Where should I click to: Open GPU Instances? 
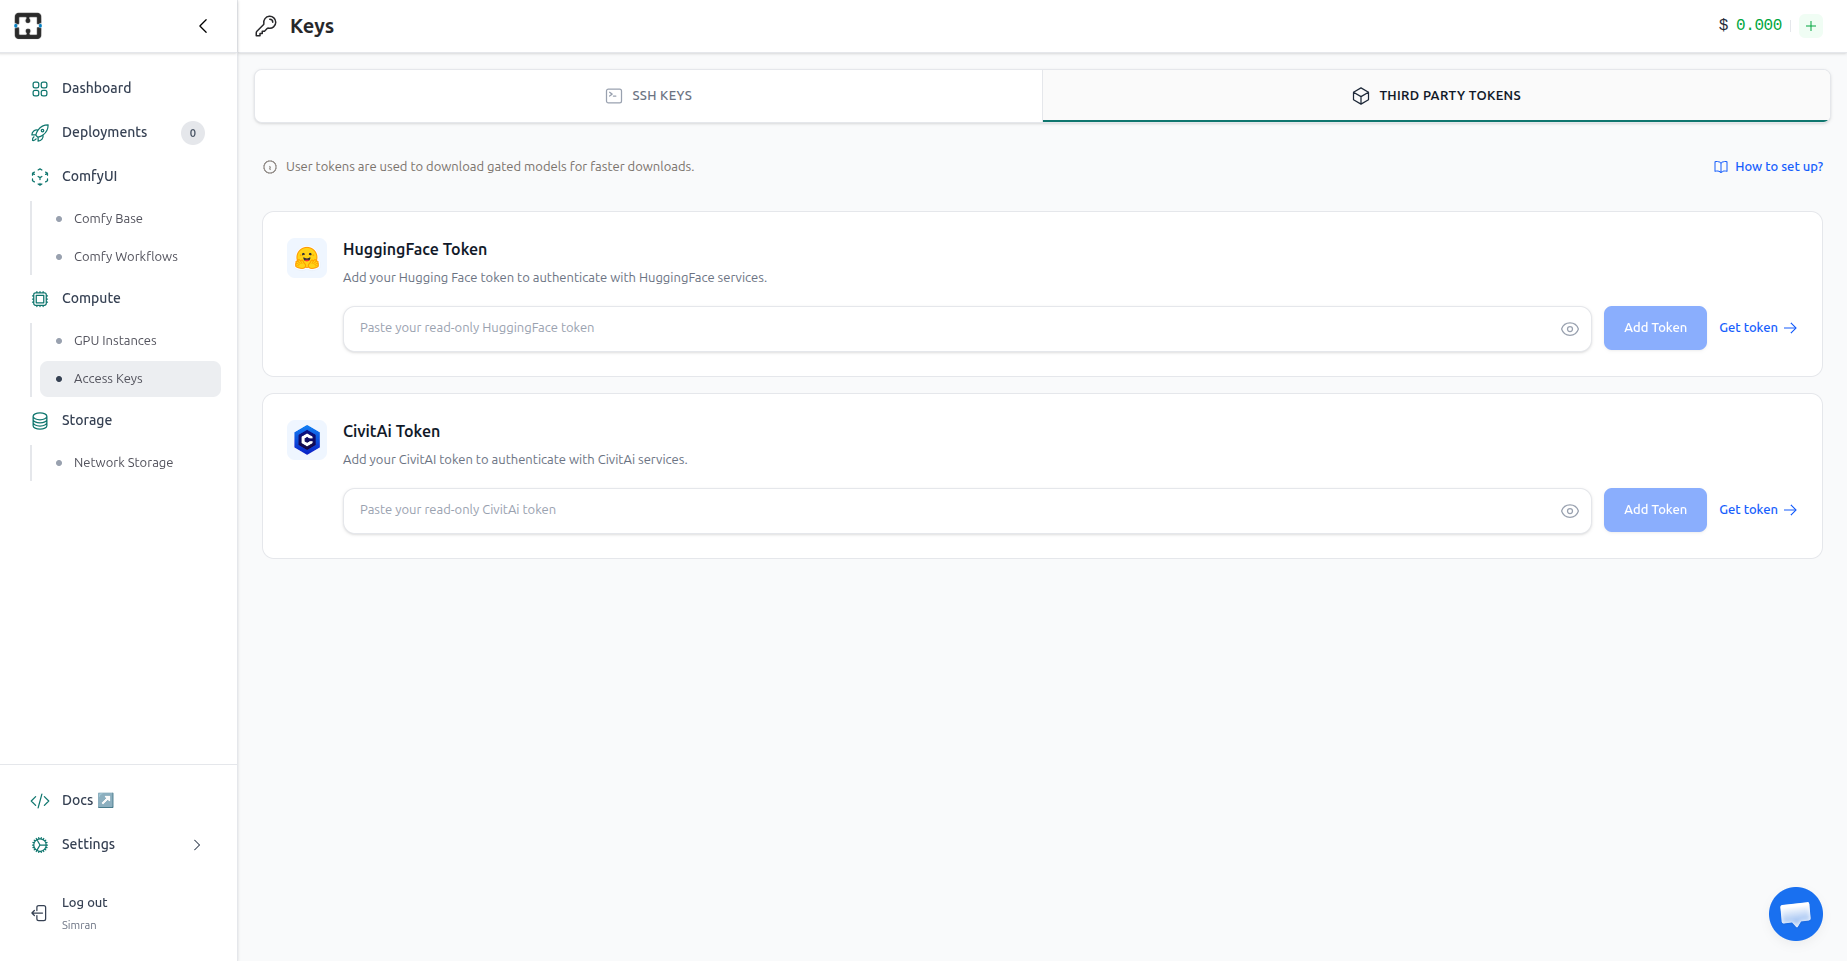(x=115, y=340)
